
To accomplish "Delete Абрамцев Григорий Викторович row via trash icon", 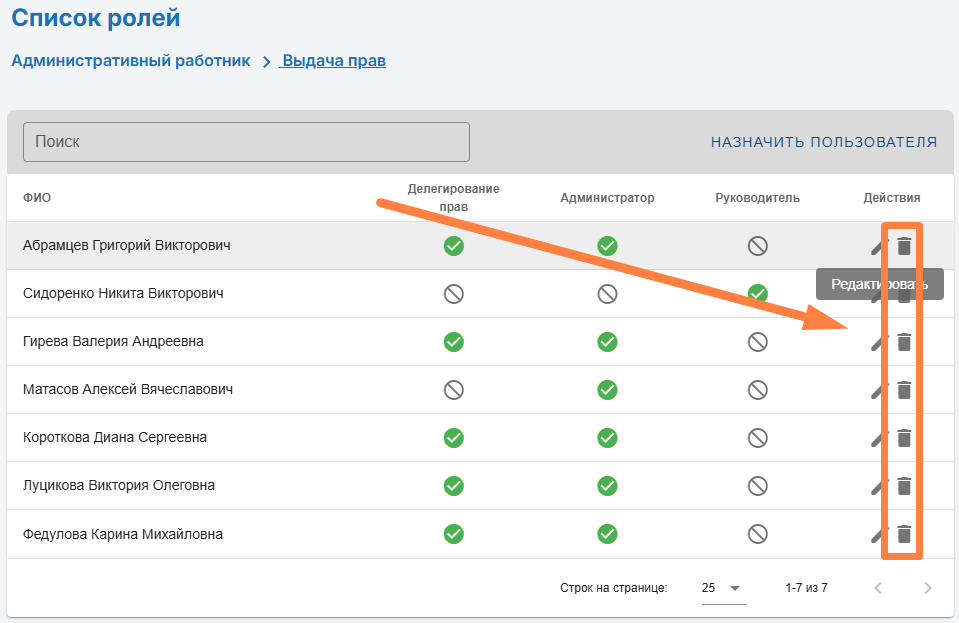I will (904, 246).
